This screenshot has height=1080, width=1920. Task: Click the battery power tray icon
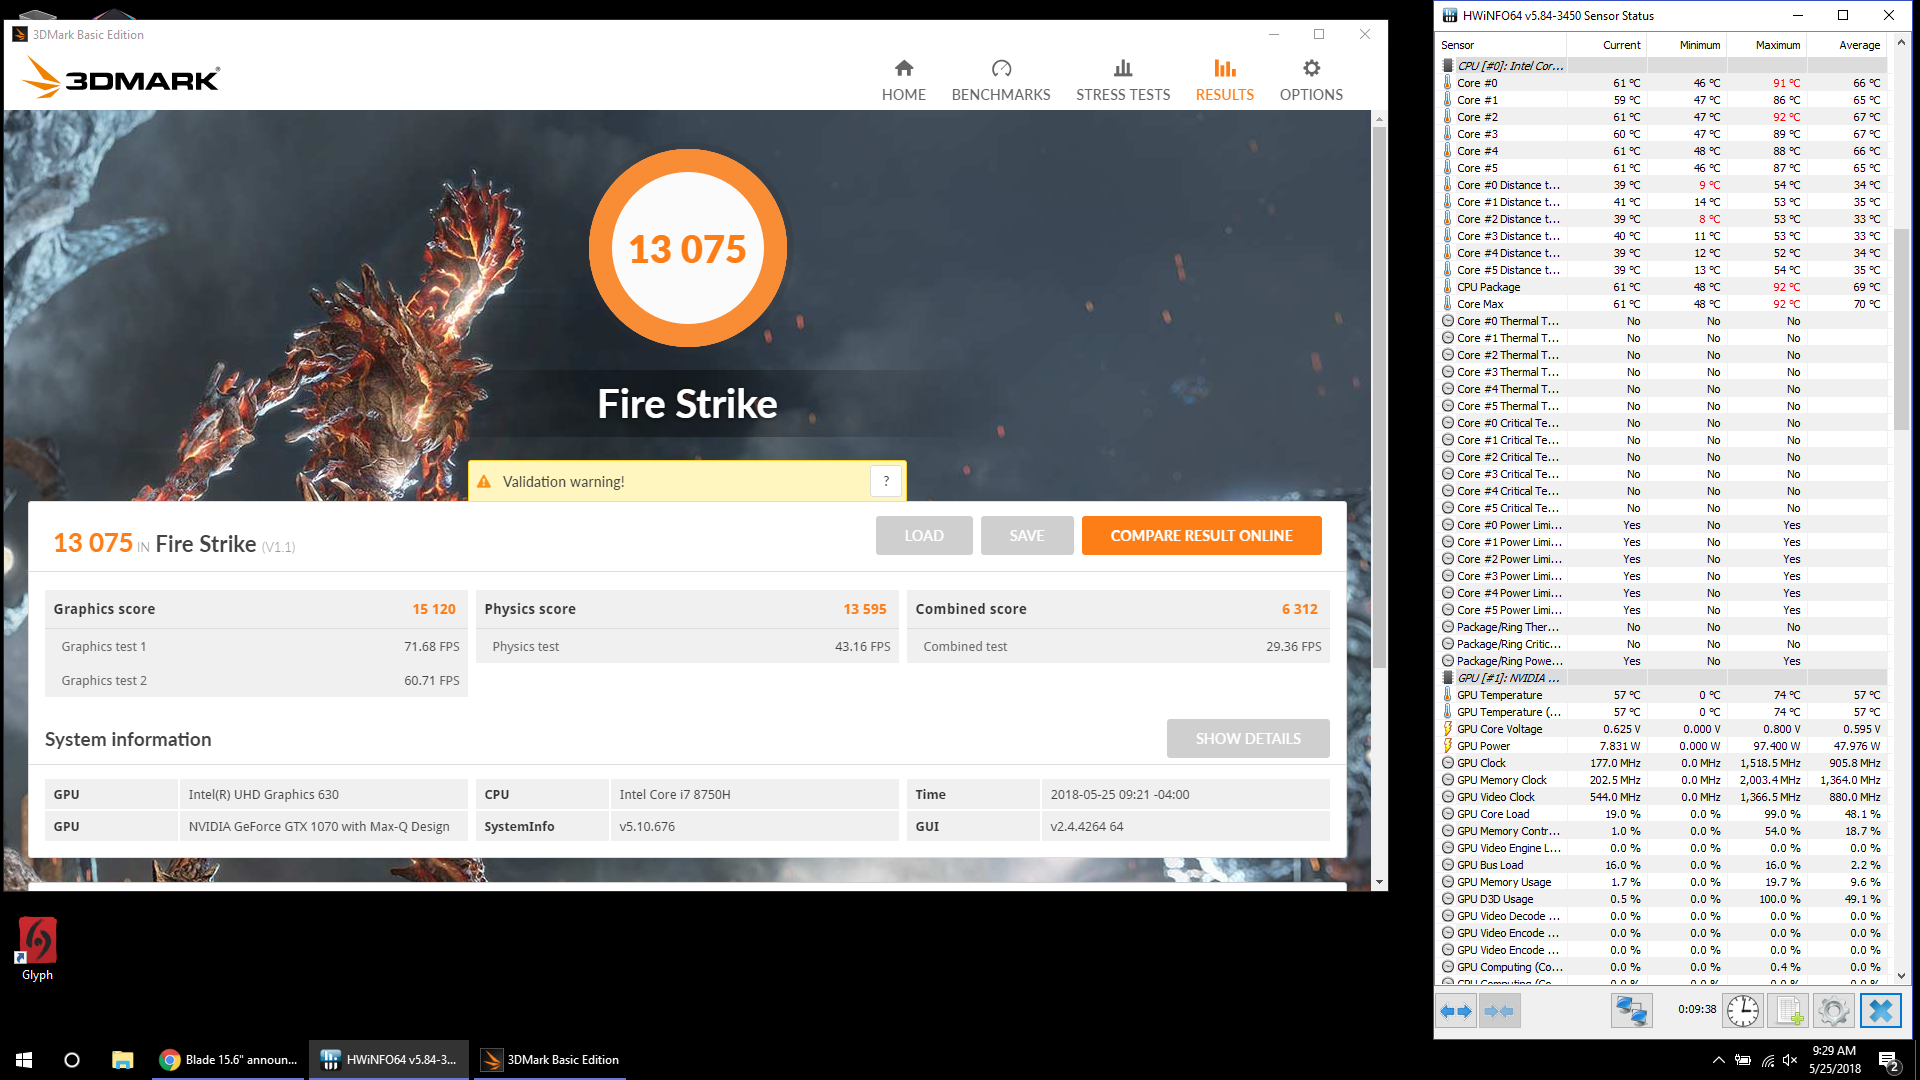[x=1743, y=1060]
